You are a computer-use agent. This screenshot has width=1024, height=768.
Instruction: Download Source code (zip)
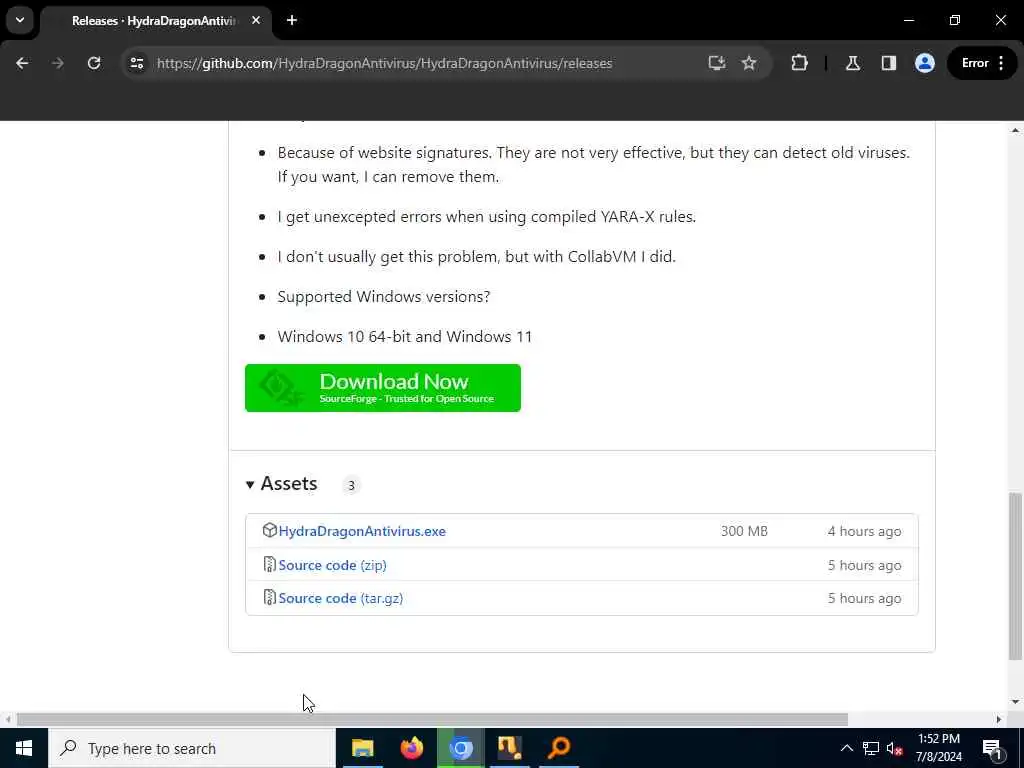[332, 565]
